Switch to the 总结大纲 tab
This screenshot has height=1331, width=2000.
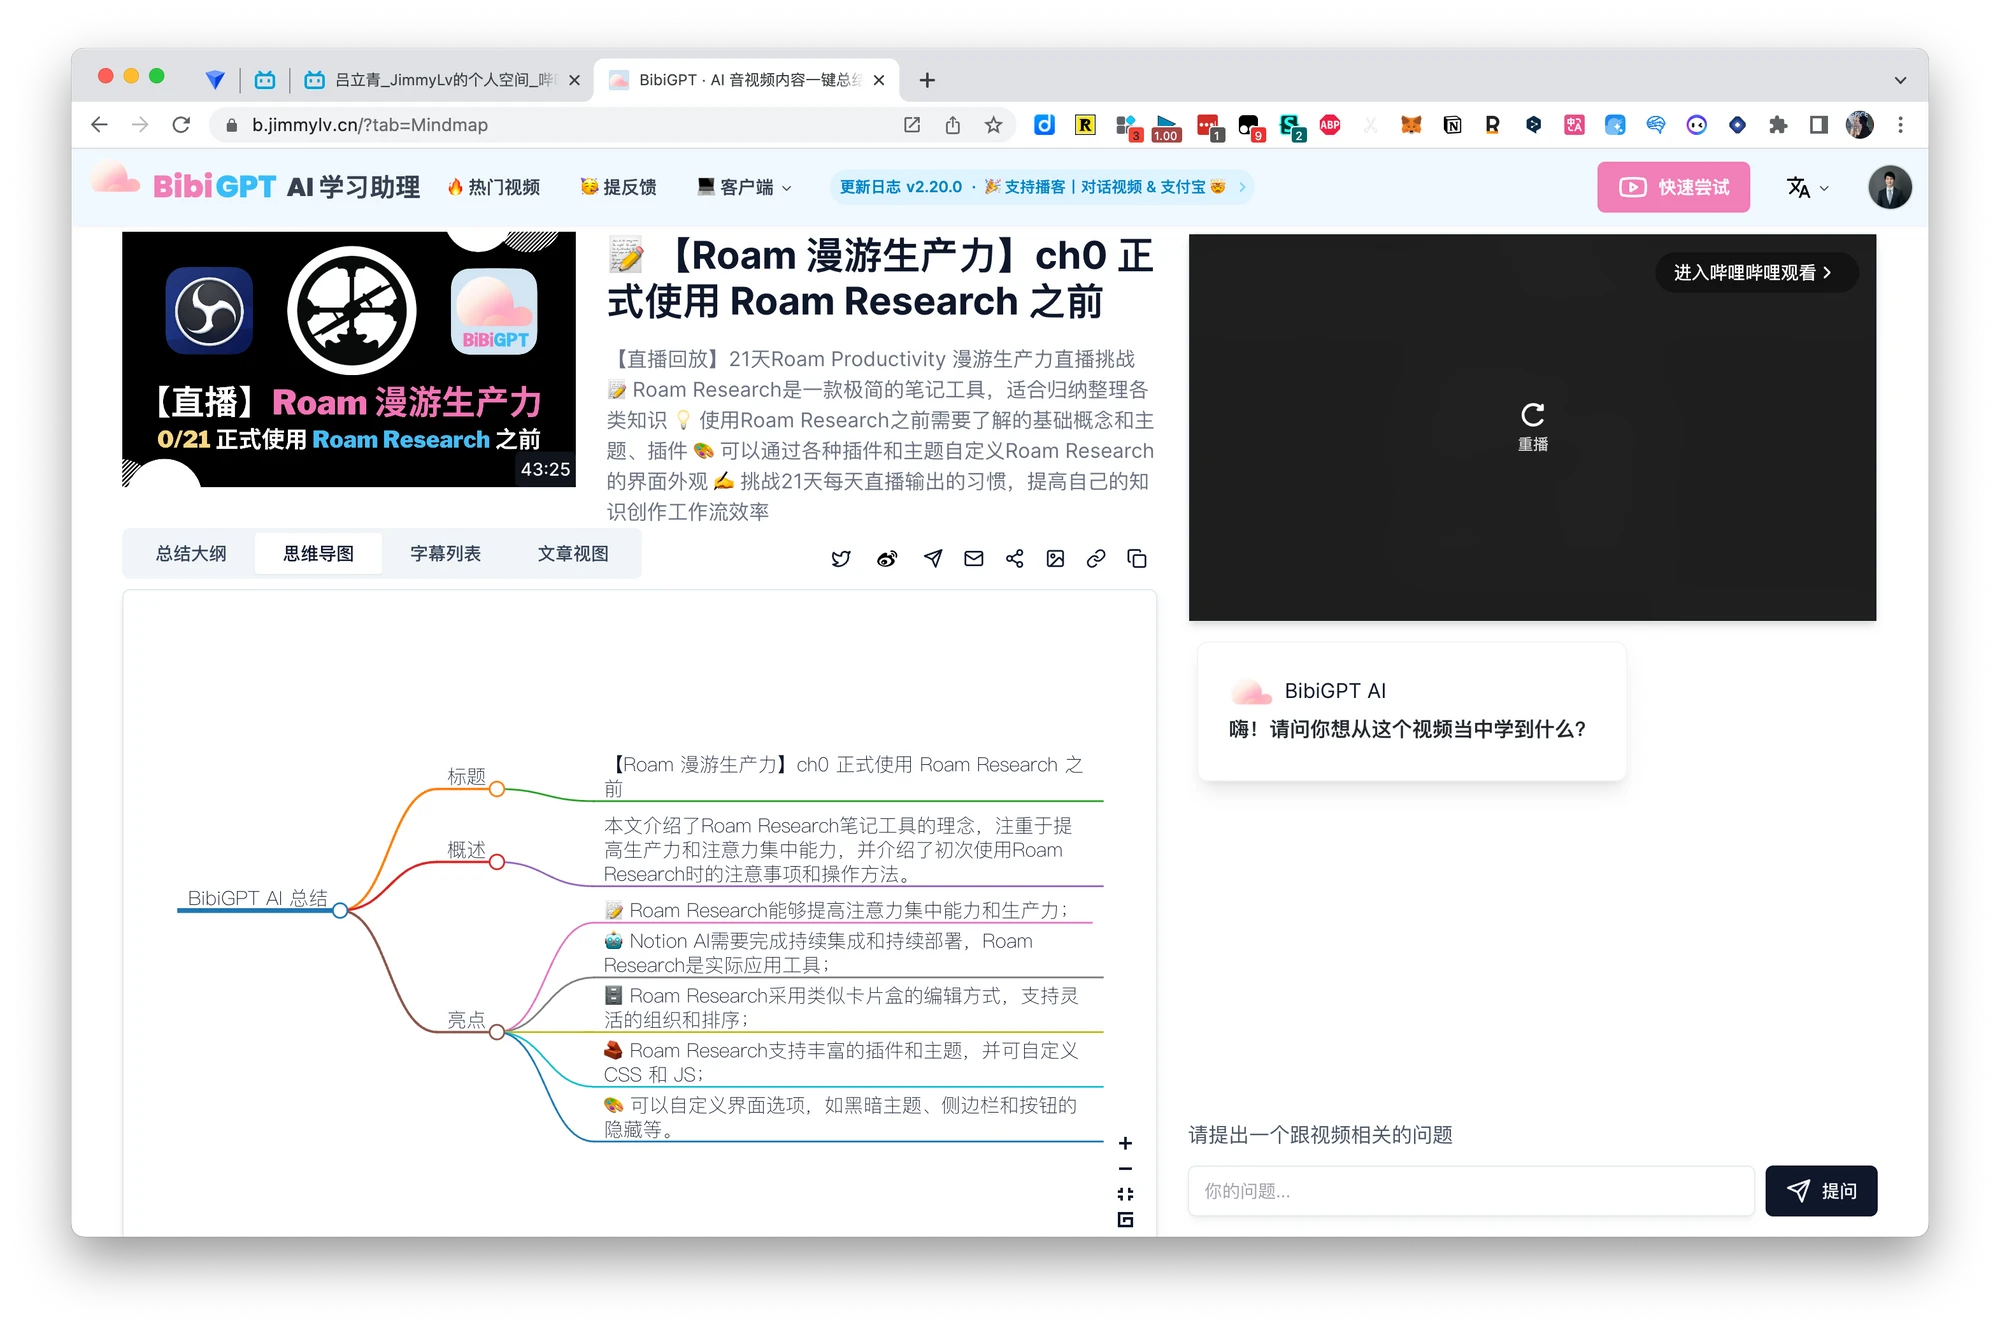click(191, 554)
